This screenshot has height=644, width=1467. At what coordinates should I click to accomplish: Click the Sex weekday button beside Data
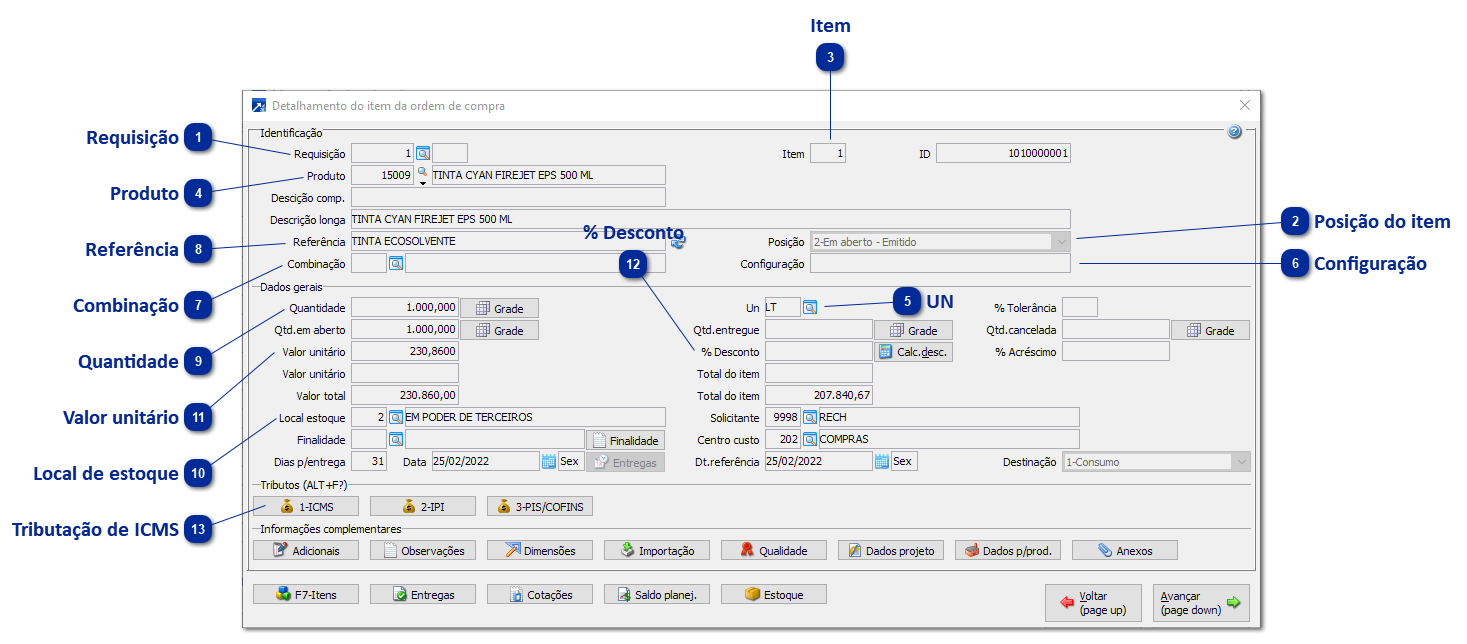pos(570,462)
